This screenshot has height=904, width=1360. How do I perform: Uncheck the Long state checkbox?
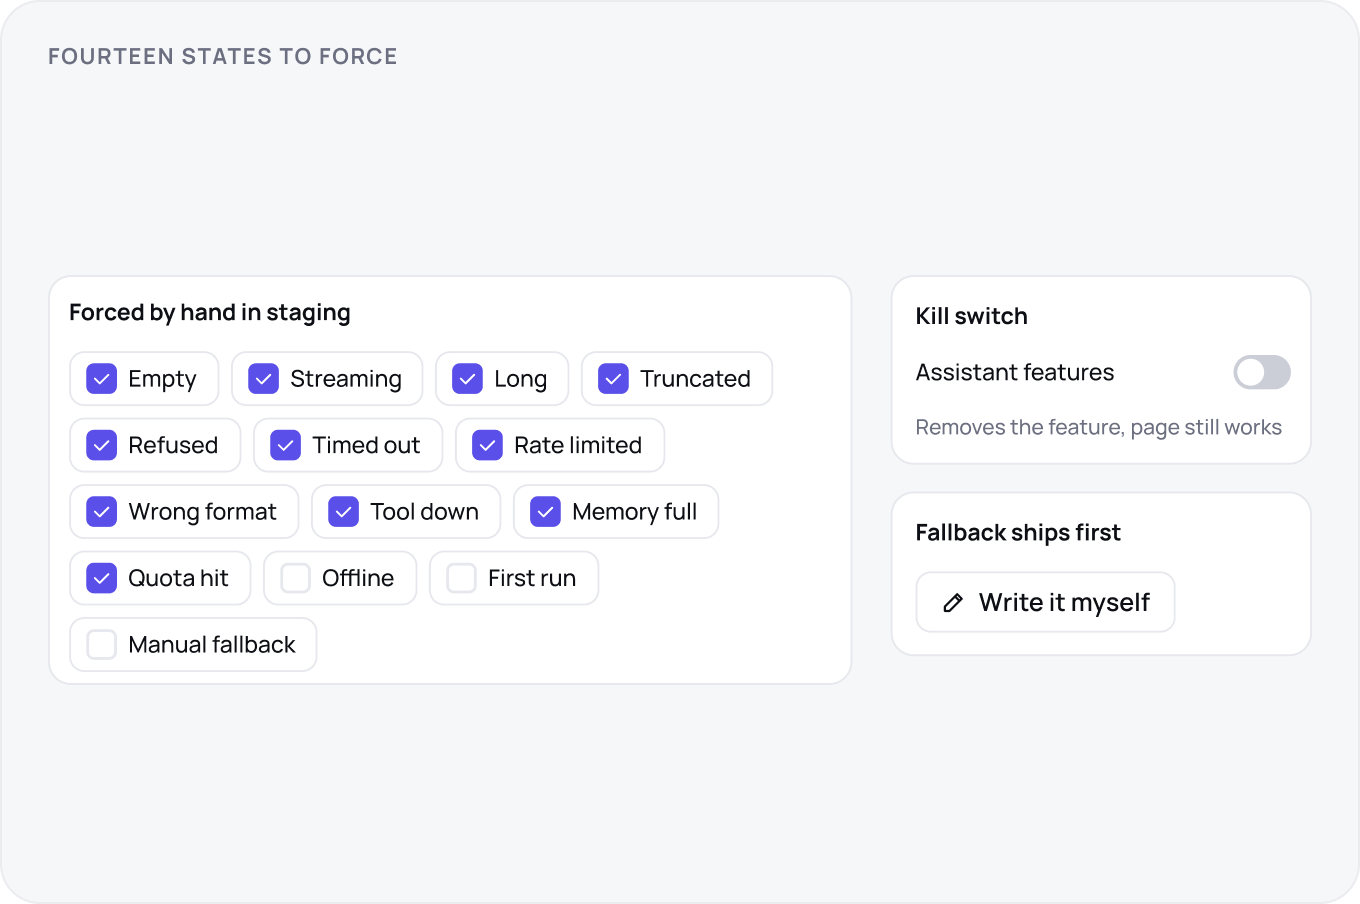coord(468,379)
